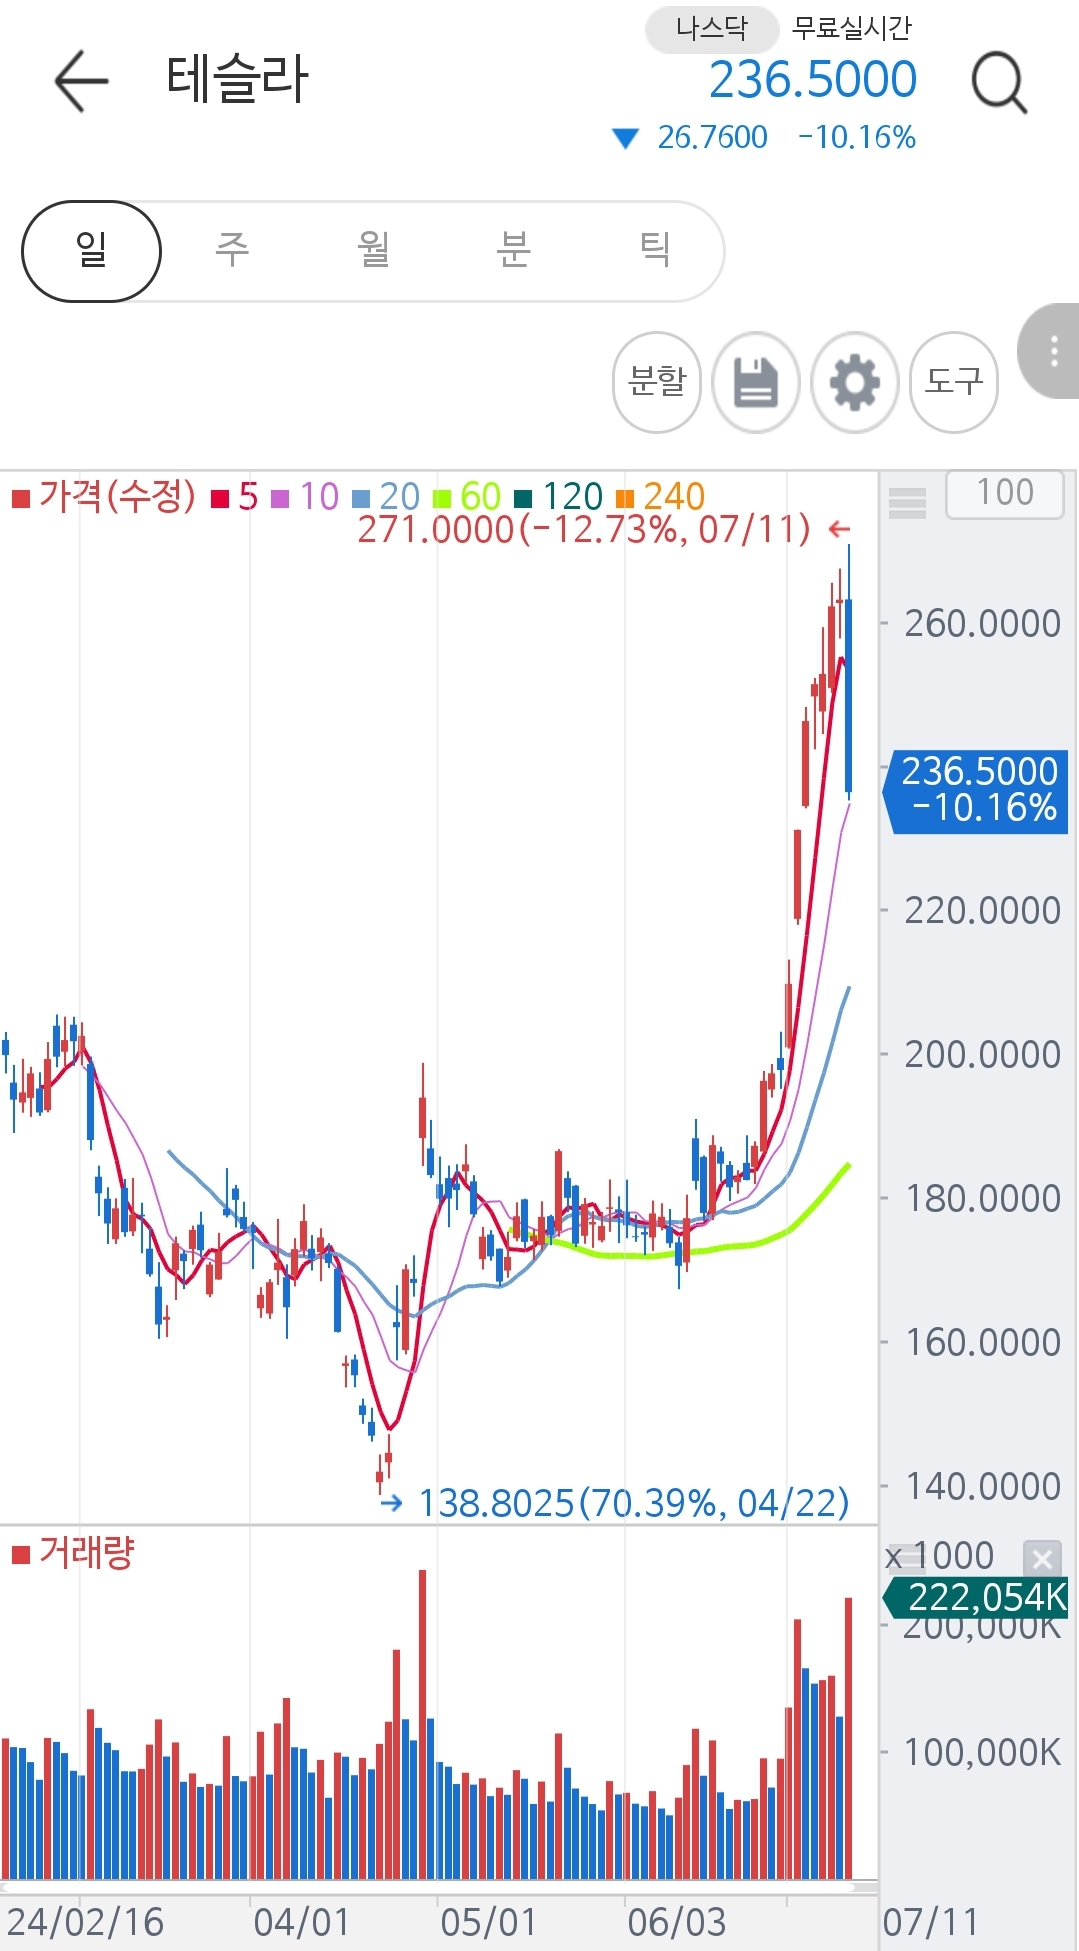Screen dimensions: 1079x1951
Task: Tap the 180.0000 price axis label
Action: coord(982,1199)
